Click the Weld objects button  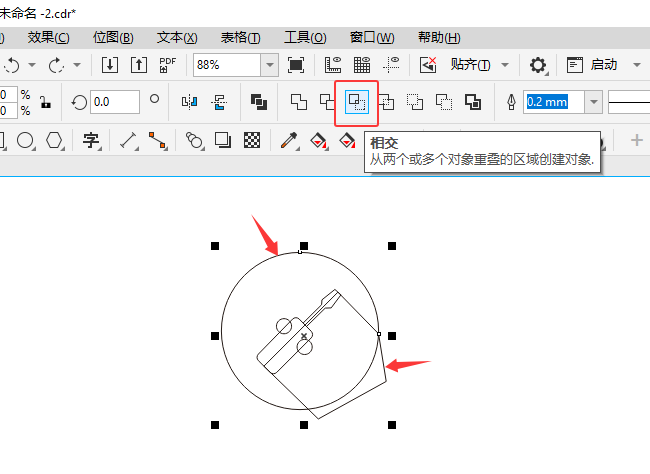299,102
